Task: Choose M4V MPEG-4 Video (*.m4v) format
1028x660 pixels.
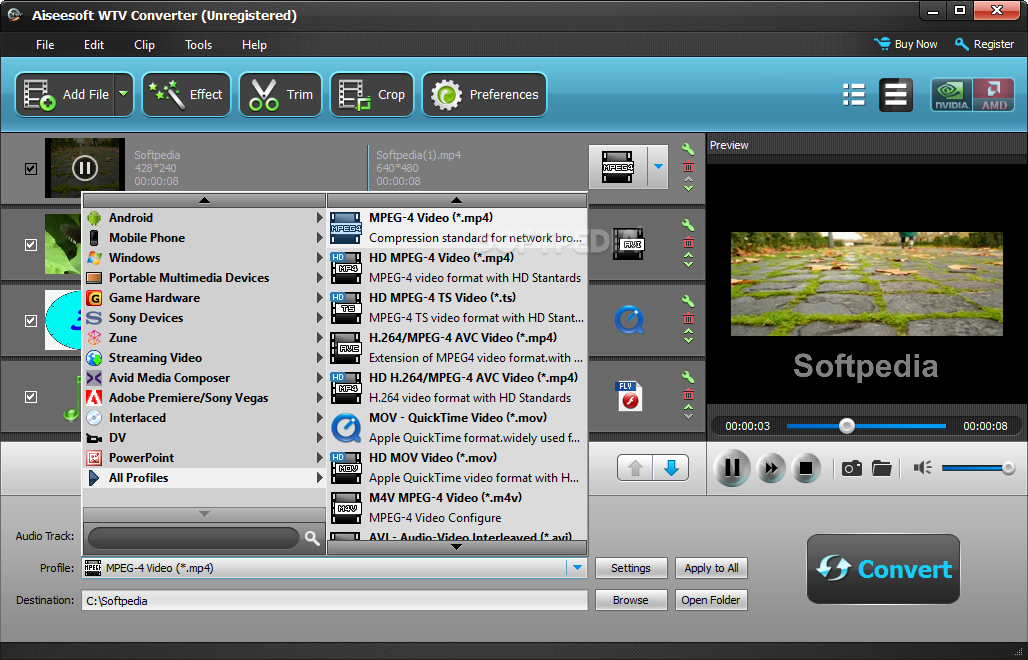Action: pyautogui.click(x=457, y=507)
